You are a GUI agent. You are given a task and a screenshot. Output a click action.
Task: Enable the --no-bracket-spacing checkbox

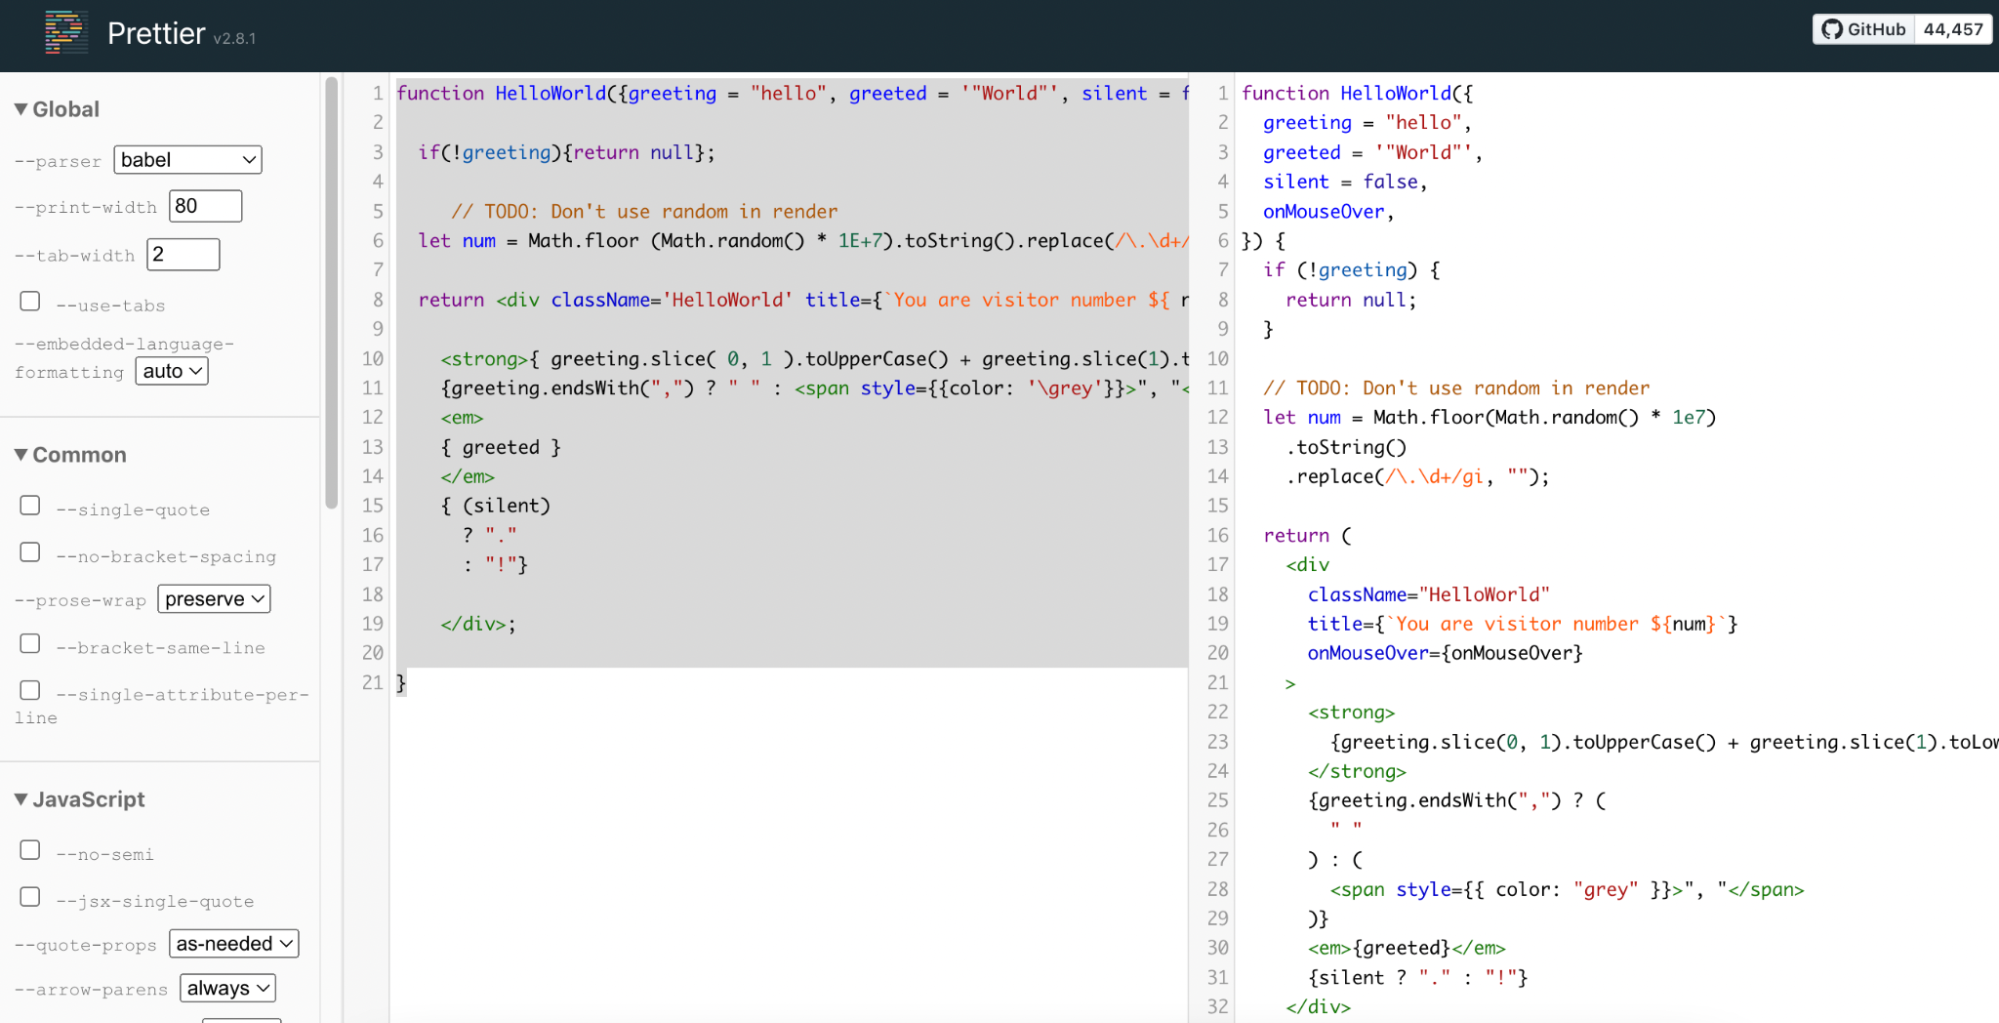[x=30, y=552]
